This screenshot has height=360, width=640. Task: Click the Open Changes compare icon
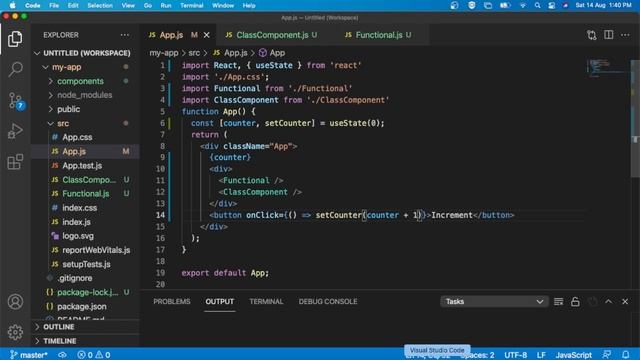point(592,35)
